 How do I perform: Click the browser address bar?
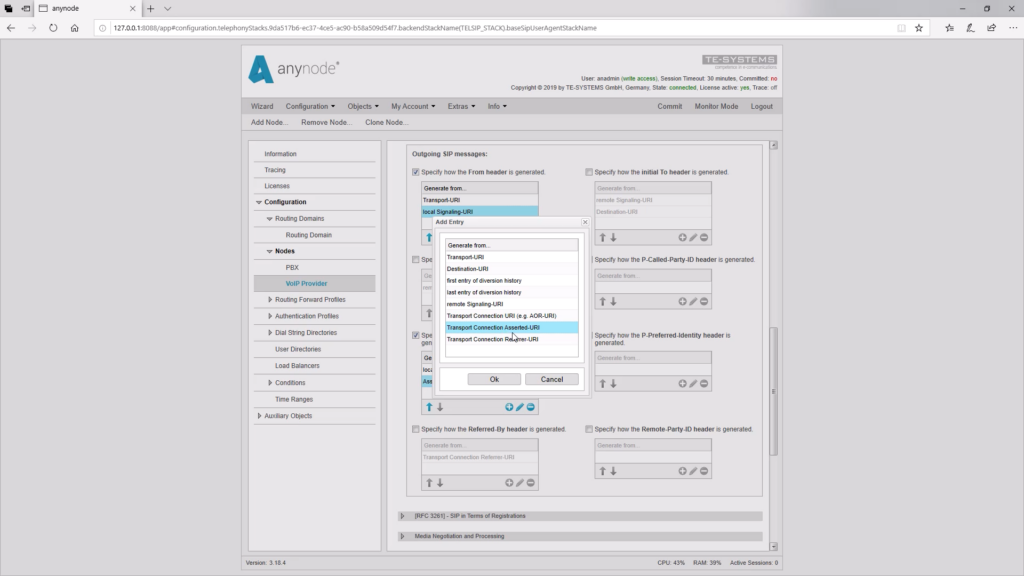tap(496, 28)
